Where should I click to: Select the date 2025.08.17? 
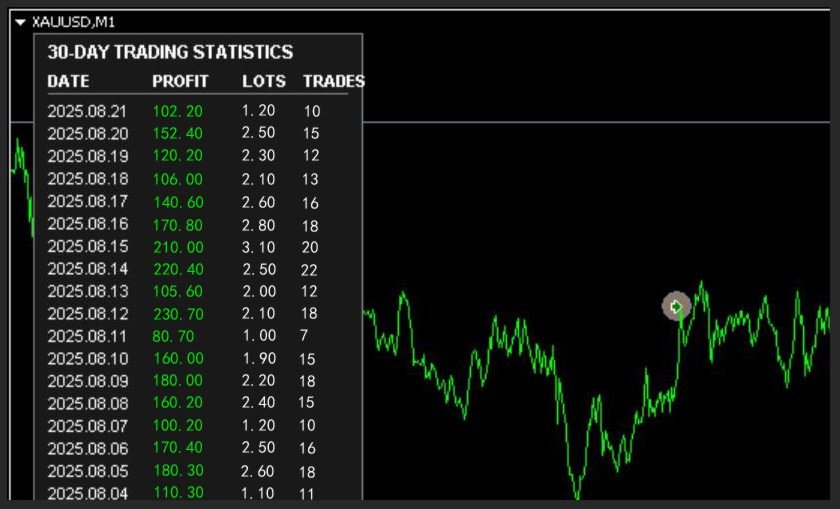87,202
